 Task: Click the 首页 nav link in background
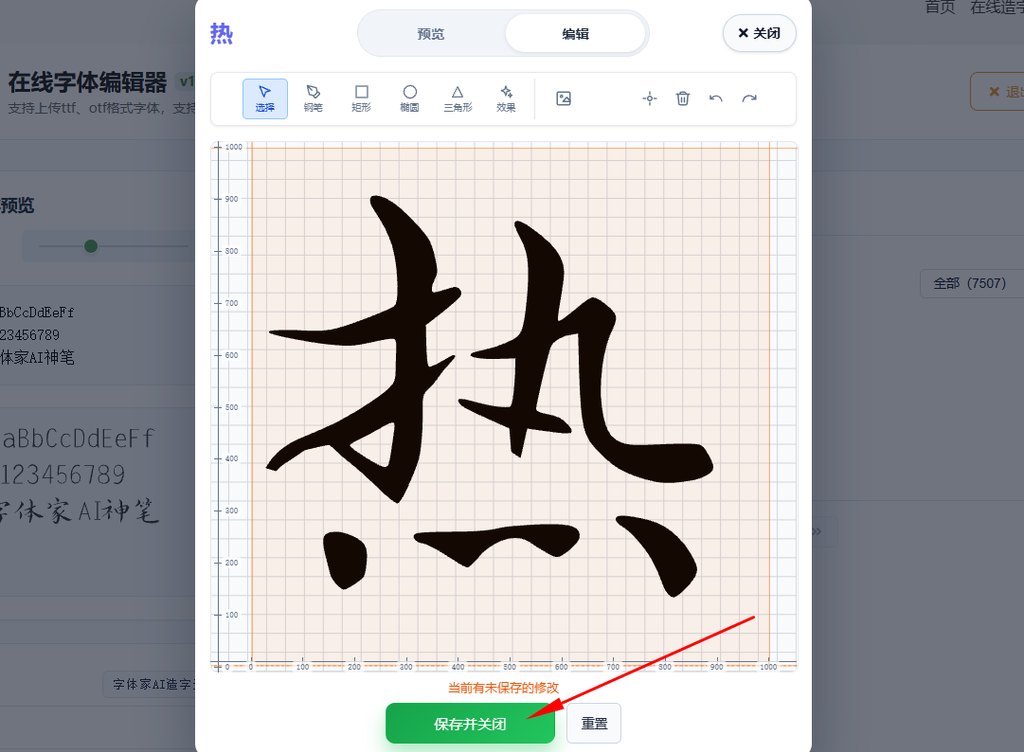940,7
